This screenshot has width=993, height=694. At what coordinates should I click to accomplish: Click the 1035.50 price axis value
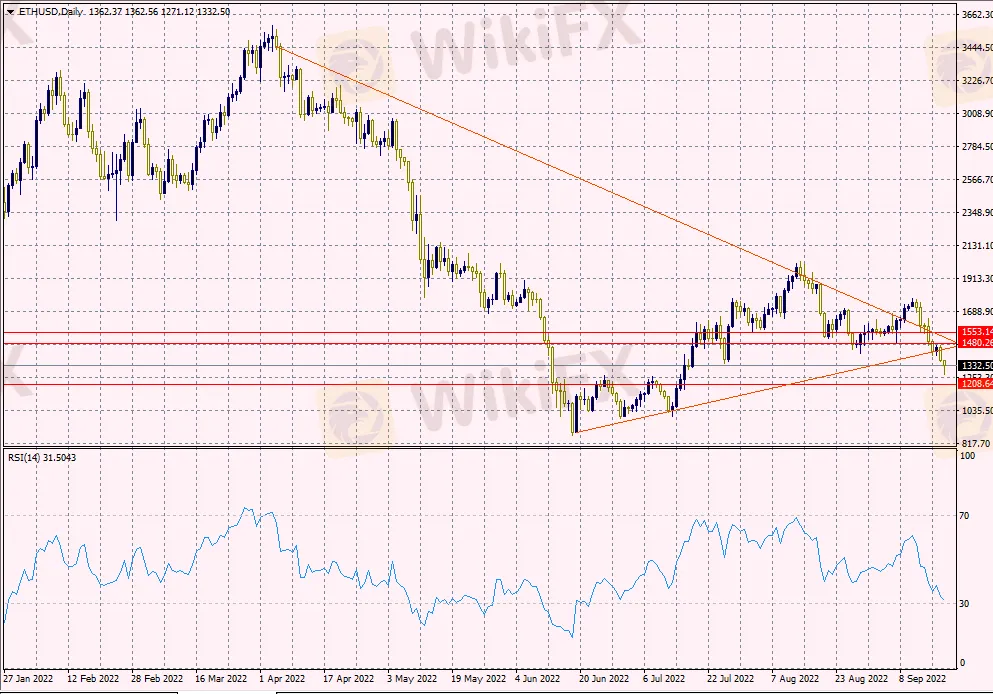point(975,410)
